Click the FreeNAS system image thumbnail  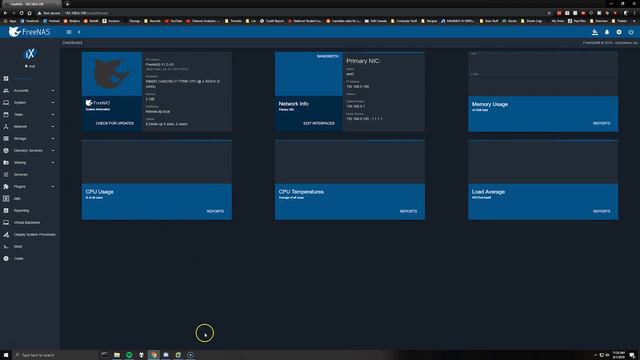coord(111,74)
